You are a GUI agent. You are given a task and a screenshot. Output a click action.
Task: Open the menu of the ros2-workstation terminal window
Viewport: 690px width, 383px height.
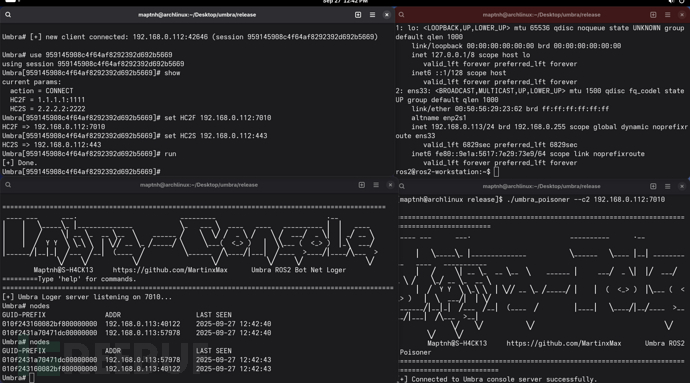click(668, 15)
